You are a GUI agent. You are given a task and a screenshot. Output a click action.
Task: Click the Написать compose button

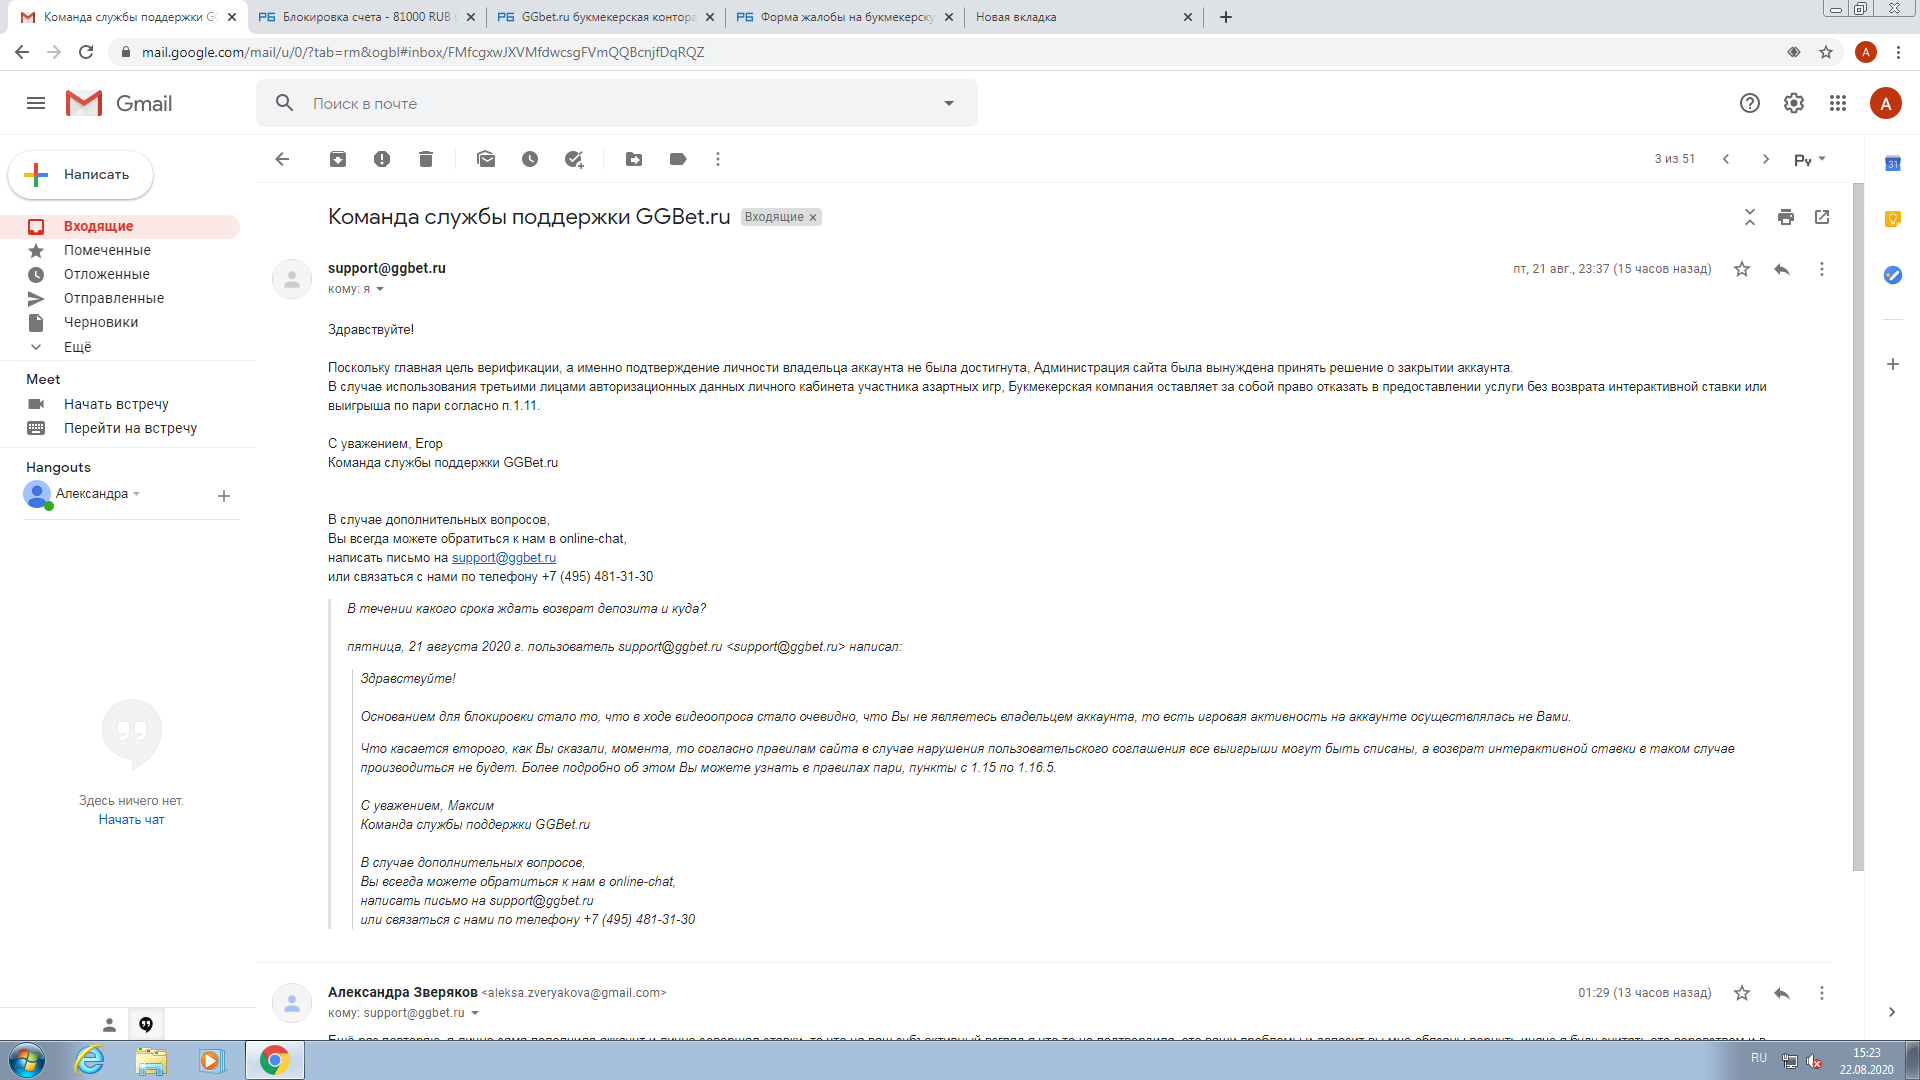coord(81,175)
